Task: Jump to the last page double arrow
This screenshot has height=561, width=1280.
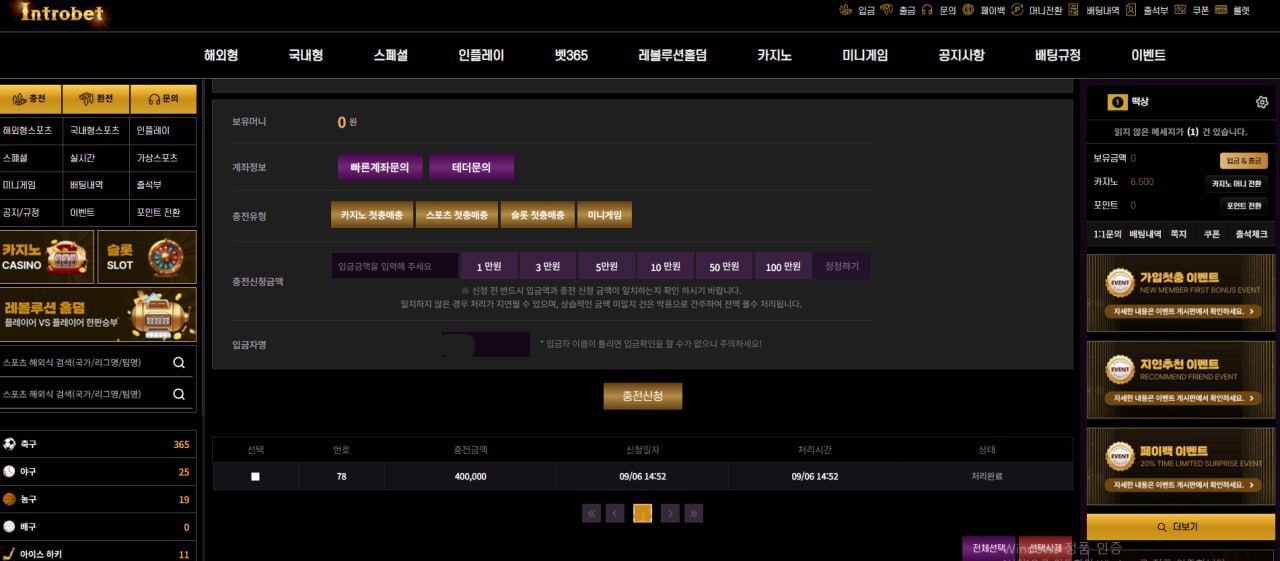Action: (694, 513)
